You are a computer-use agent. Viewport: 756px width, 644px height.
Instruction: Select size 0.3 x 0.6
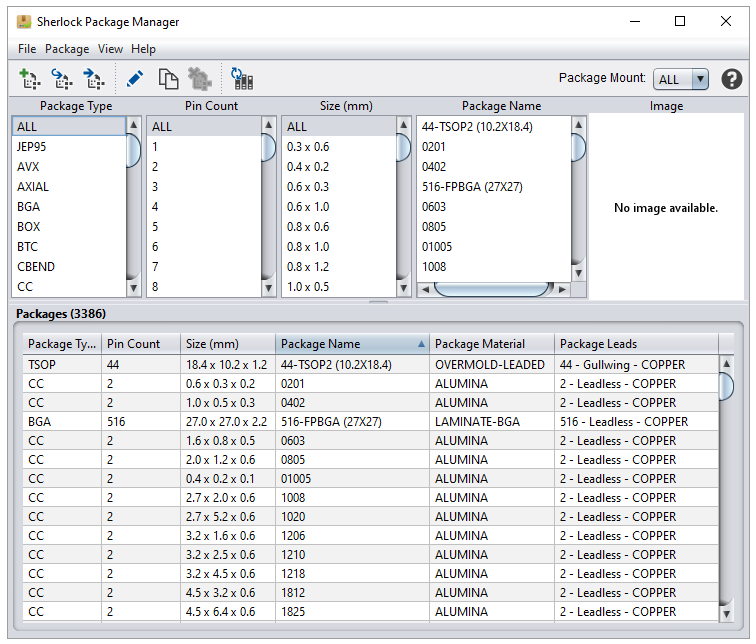click(x=338, y=147)
